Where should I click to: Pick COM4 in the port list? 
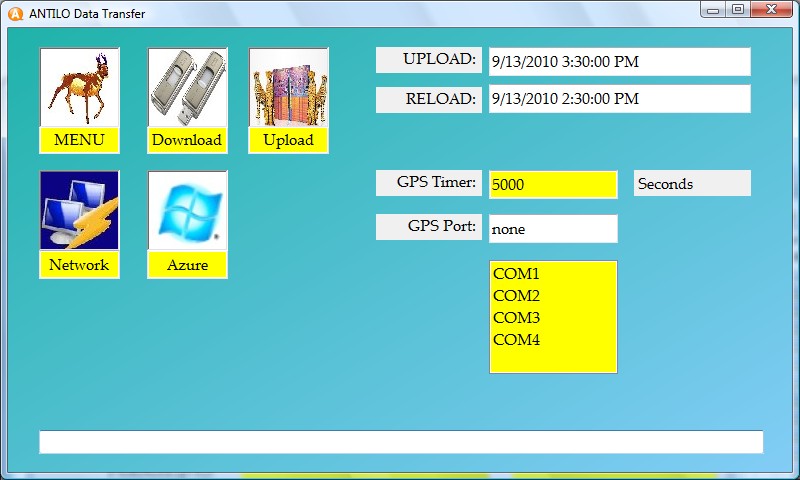click(x=516, y=340)
